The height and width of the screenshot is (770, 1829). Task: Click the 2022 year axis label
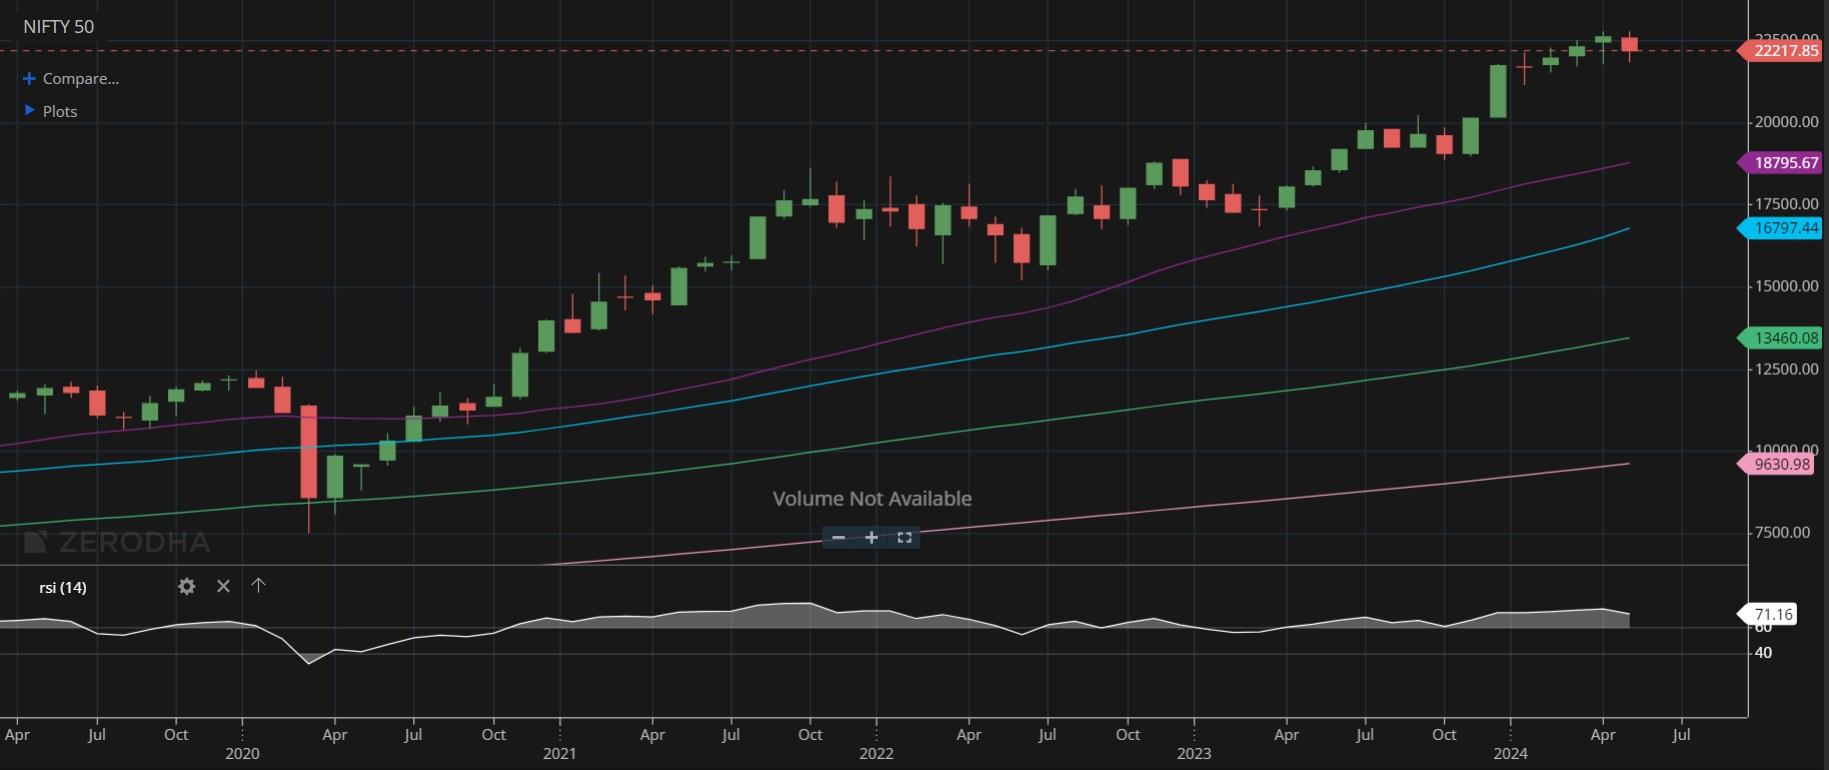pyautogui.click(x=876, y=753)
